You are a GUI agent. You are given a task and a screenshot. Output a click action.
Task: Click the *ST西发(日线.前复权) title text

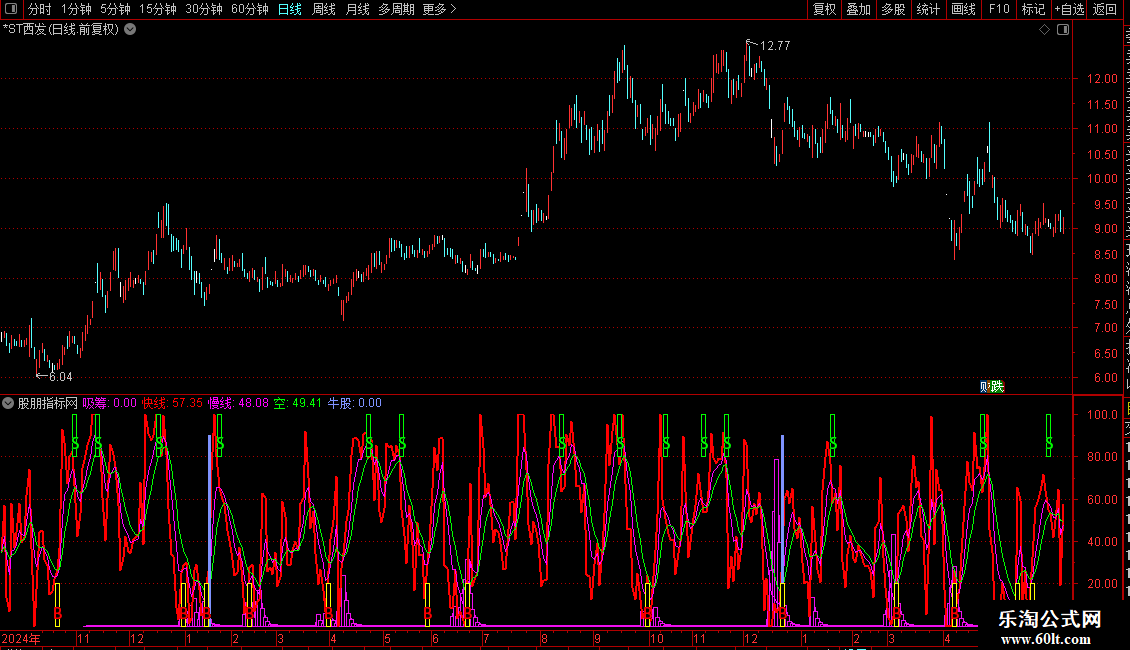click(x=61, y=30)
